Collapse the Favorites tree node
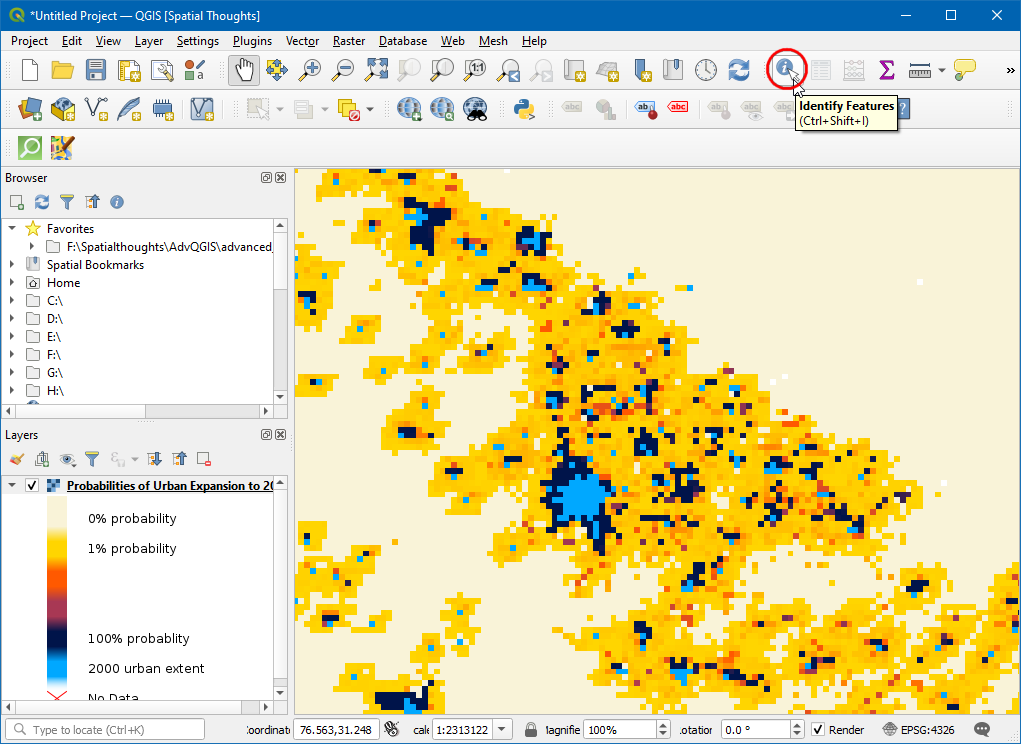The width and height of the screenshot is (1021, 744). coord(12,229)
